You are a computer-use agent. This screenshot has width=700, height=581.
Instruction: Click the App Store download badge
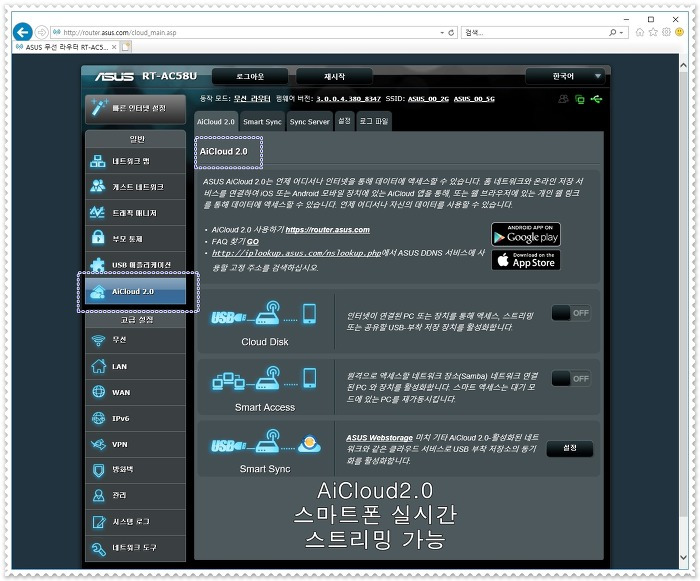click(x=526, y=260)
